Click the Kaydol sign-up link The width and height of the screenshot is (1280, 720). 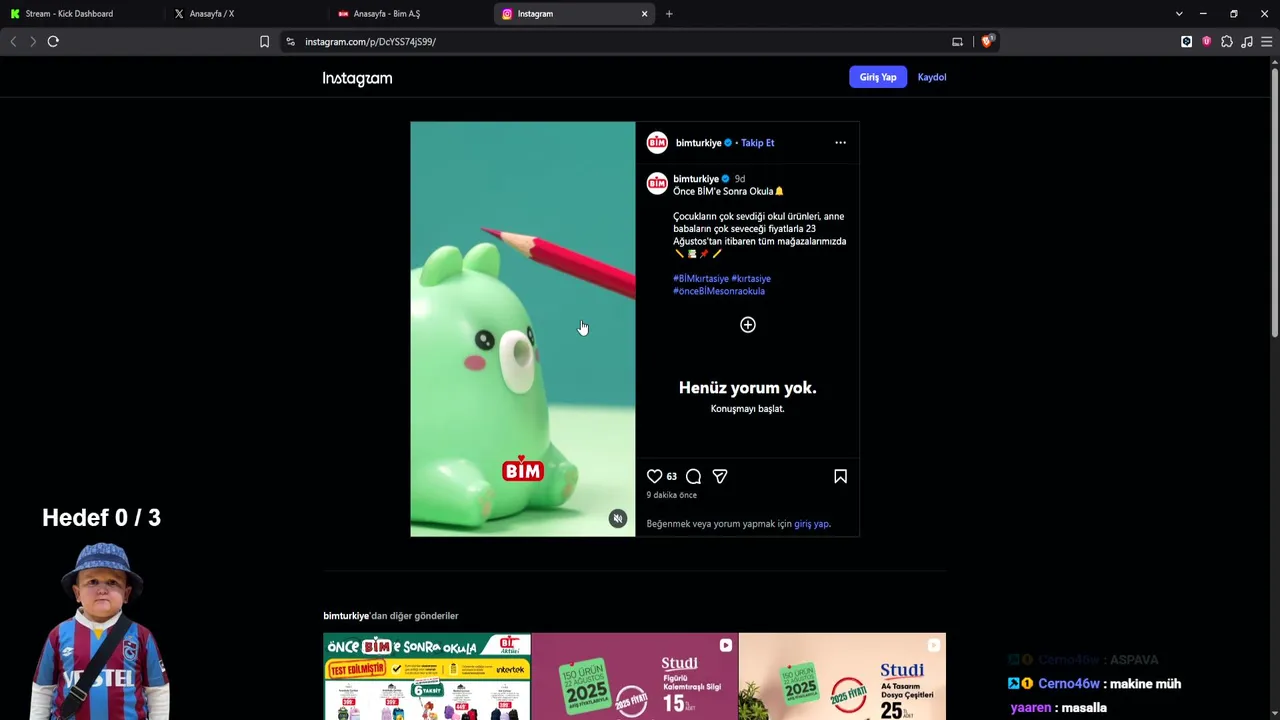(x=932, y=77)
